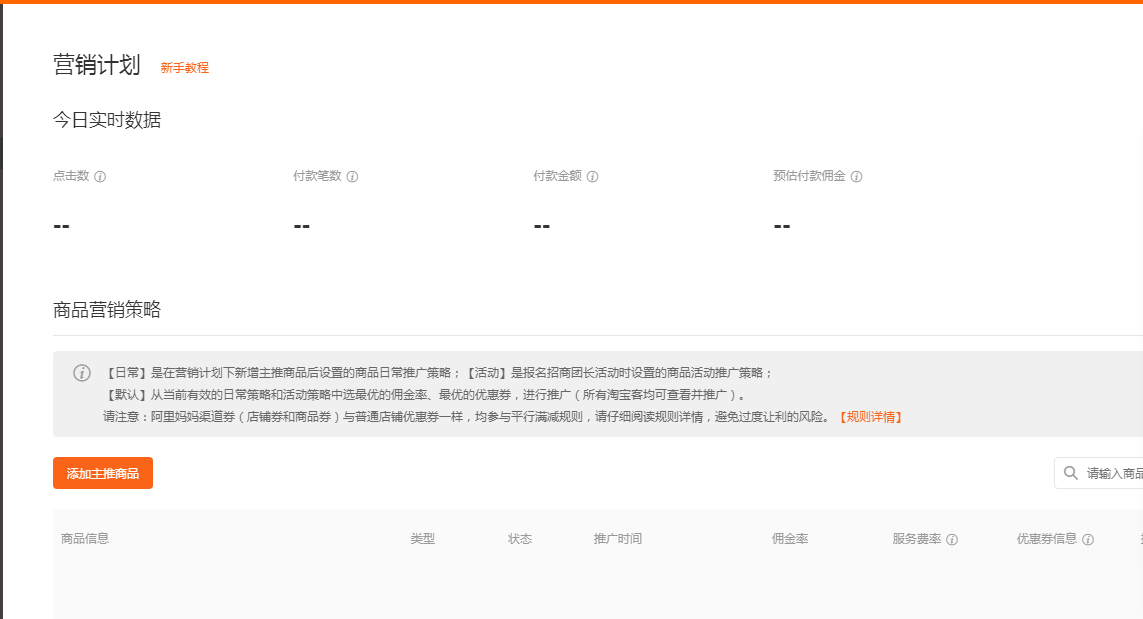Click the 商品营销策略 section heading
The image size is (1143, 619).
[x=107, y=310]
